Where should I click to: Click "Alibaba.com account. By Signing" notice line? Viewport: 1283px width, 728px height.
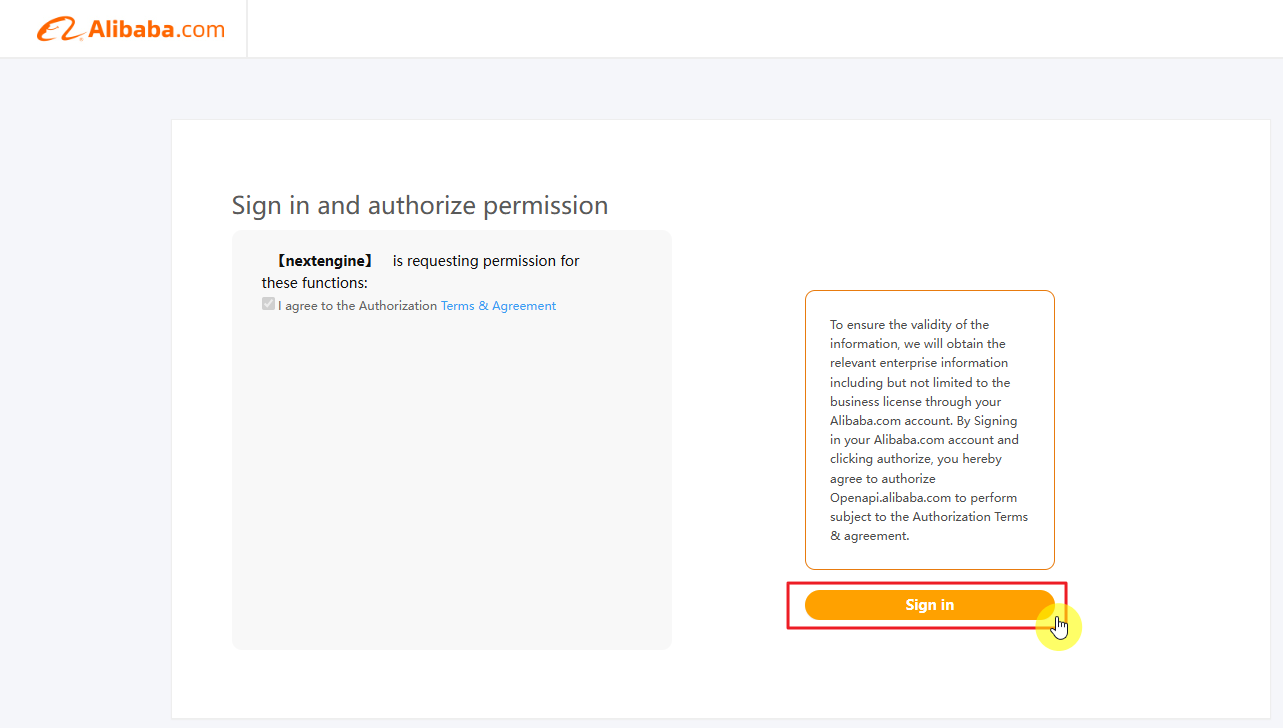pos(923,421)
